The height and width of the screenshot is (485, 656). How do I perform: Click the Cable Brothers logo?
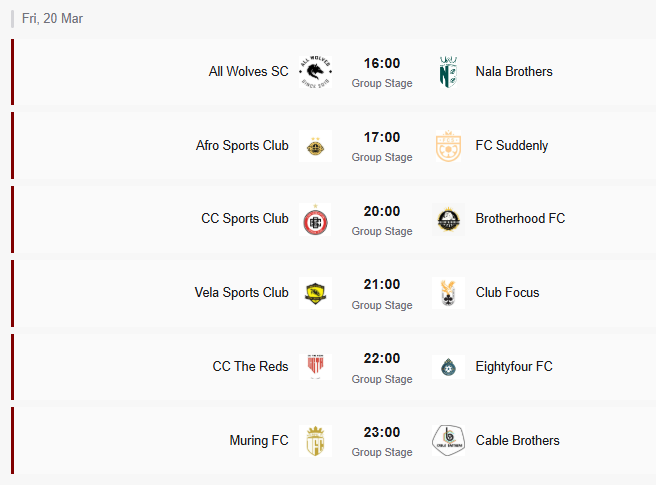448,441
